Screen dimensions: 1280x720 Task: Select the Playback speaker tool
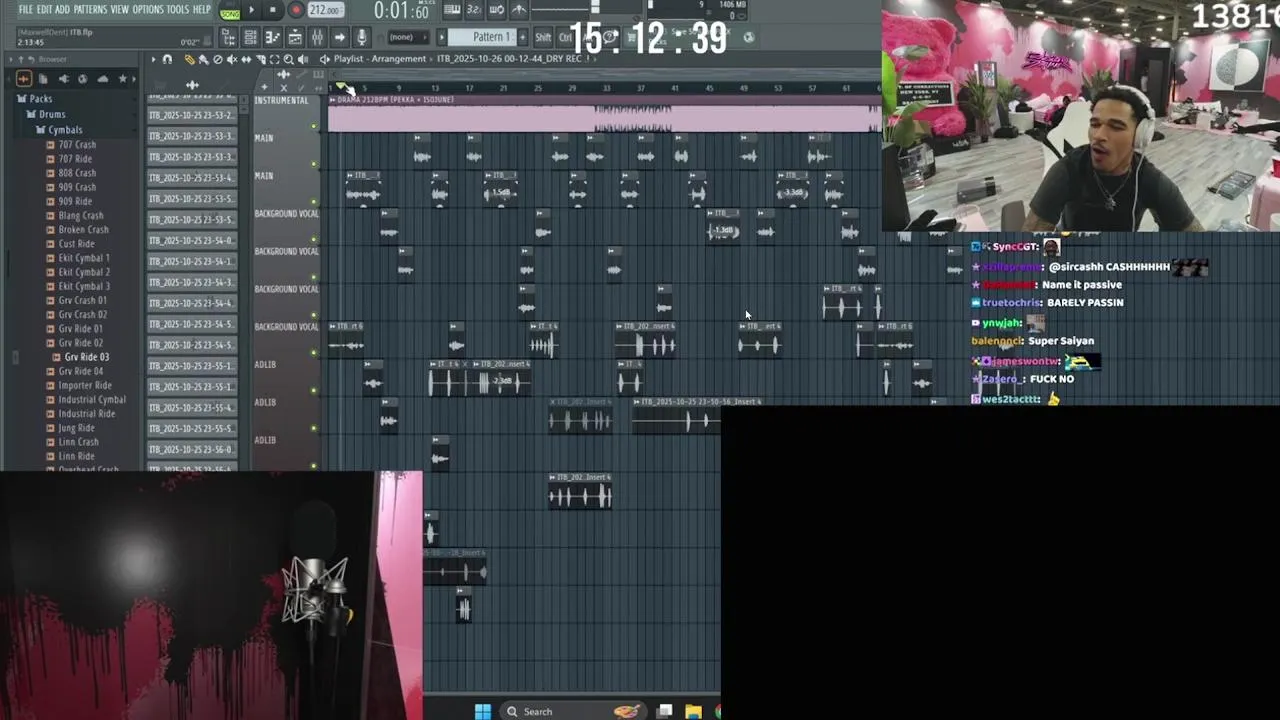pos(303,59)
